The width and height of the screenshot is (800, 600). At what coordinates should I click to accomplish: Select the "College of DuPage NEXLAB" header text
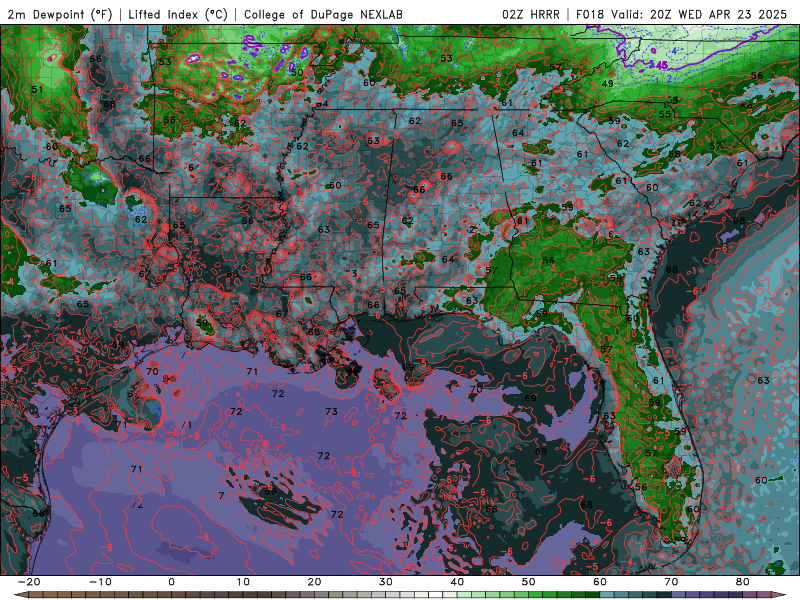pyautogui.click(x=323, y=15)
